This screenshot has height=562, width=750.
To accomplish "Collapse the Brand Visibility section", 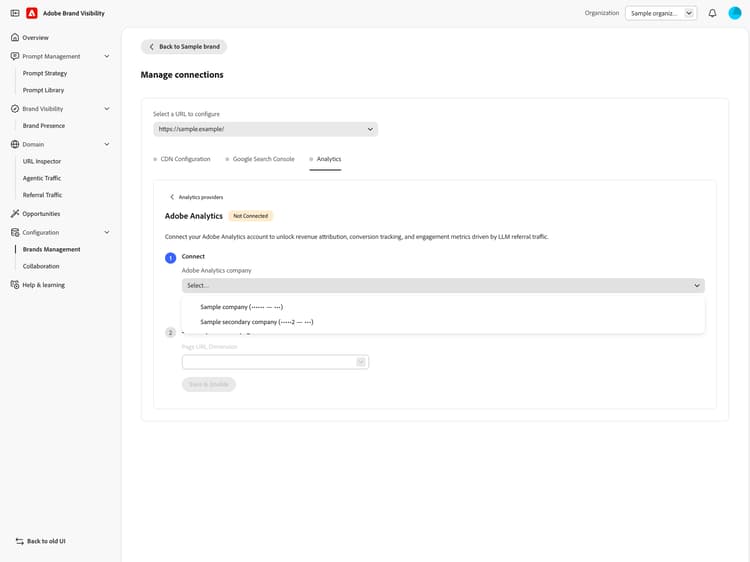I will coord(107,109).
